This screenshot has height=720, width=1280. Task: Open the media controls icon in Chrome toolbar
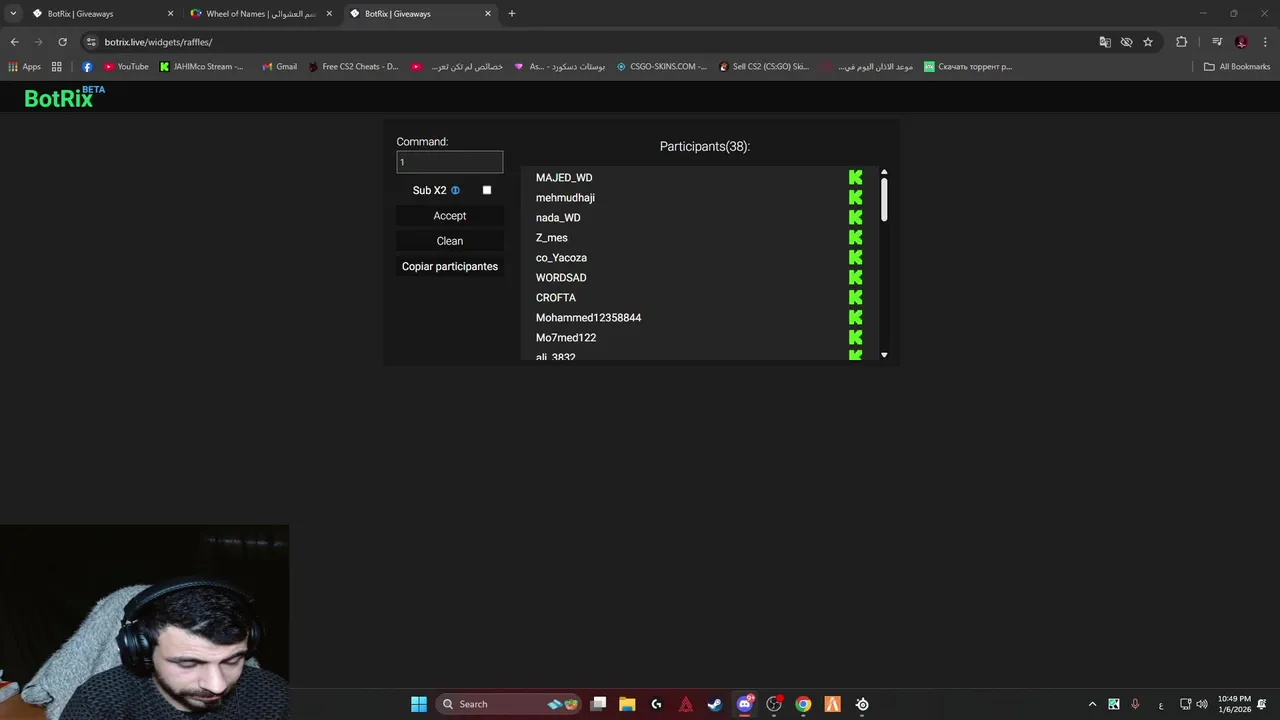click(x=1217, y=42)
